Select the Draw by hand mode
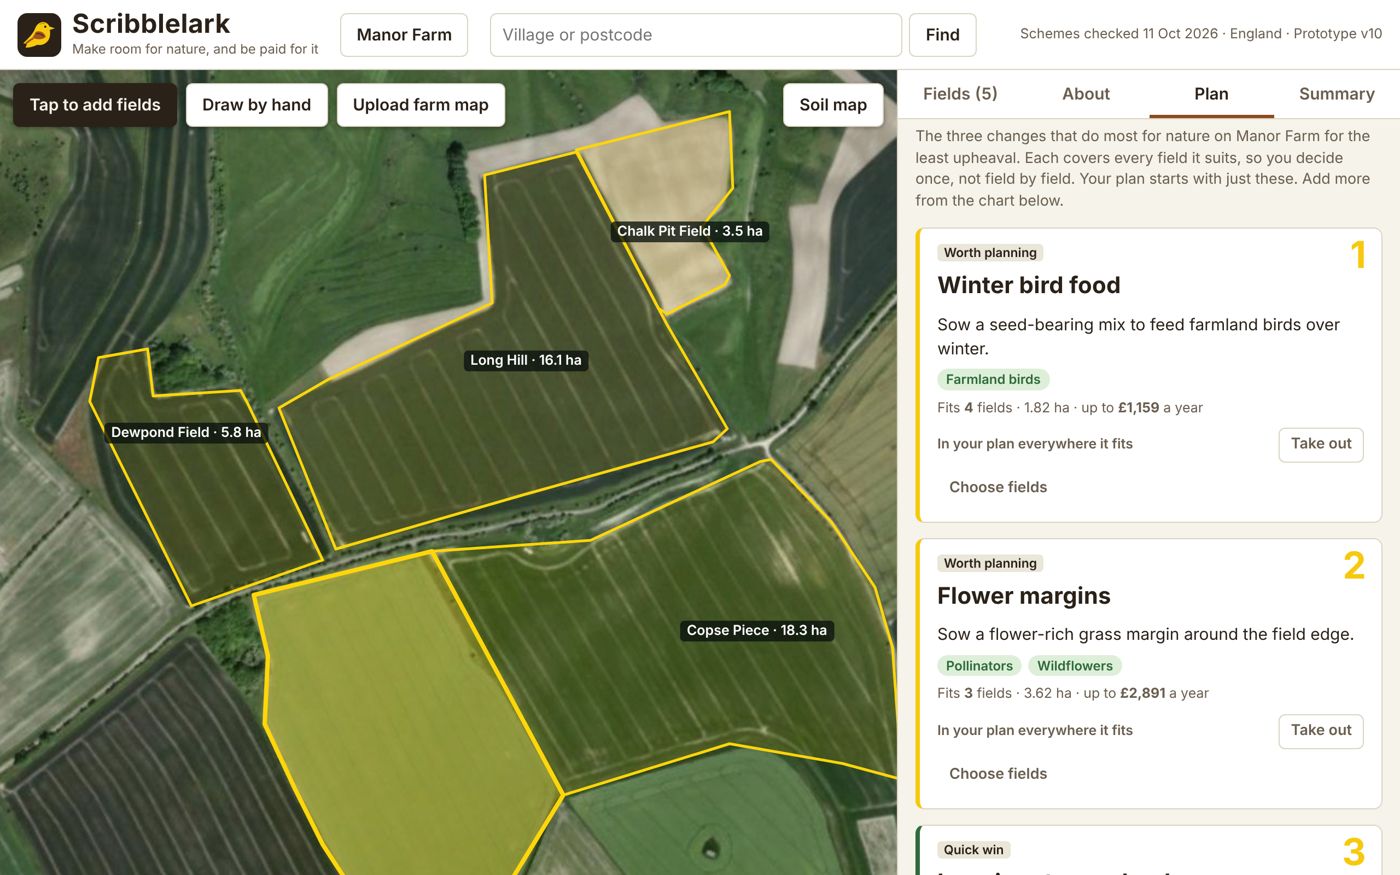1400x875 pixels. pyautogui.click(x=257, y=105)
